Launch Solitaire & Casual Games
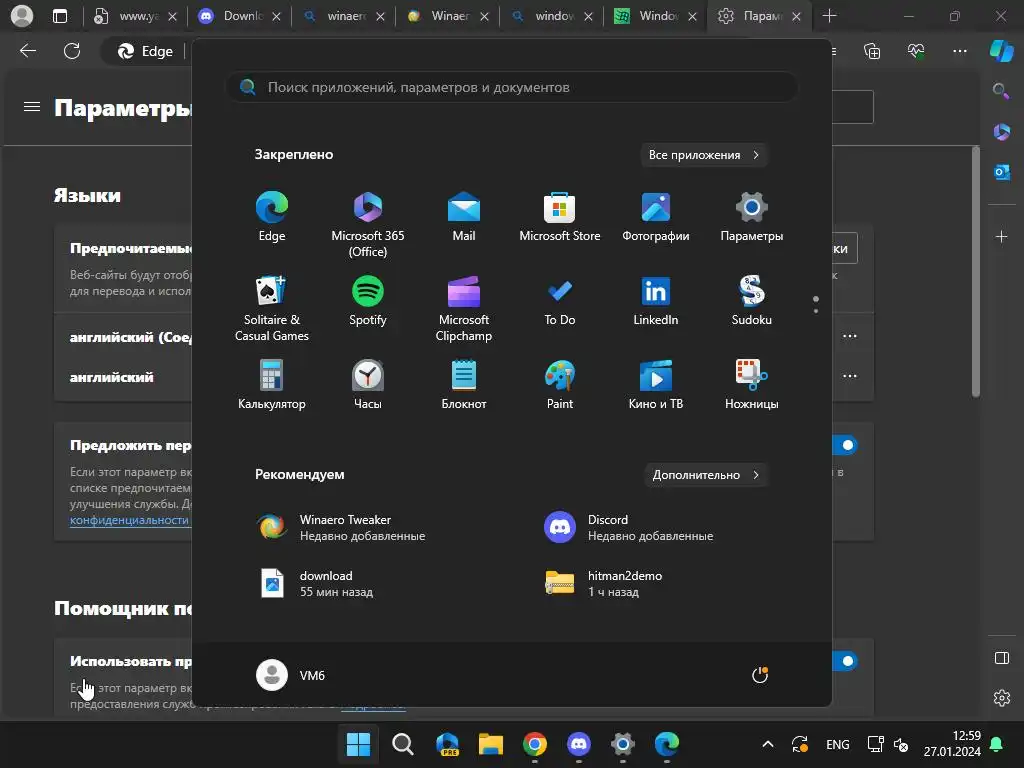Viewport: 1024px width, 768px height. coord(272,308)
